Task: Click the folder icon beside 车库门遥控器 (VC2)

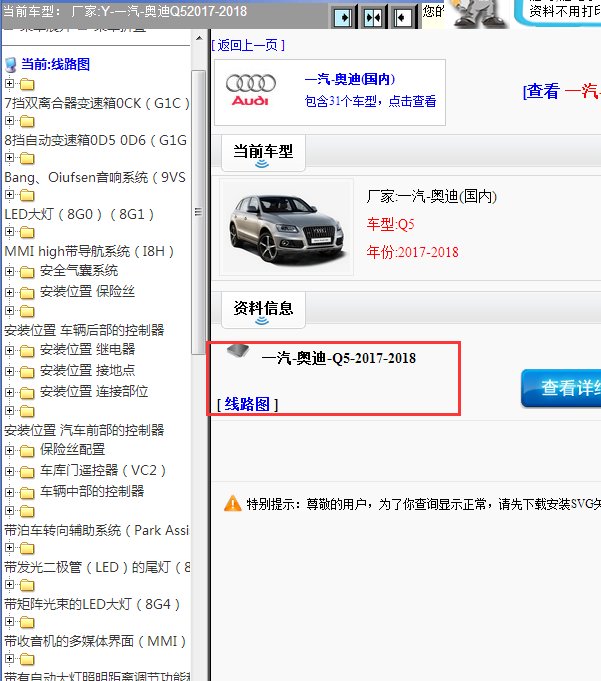Action: pyautogui.click(x=27, y=472)
